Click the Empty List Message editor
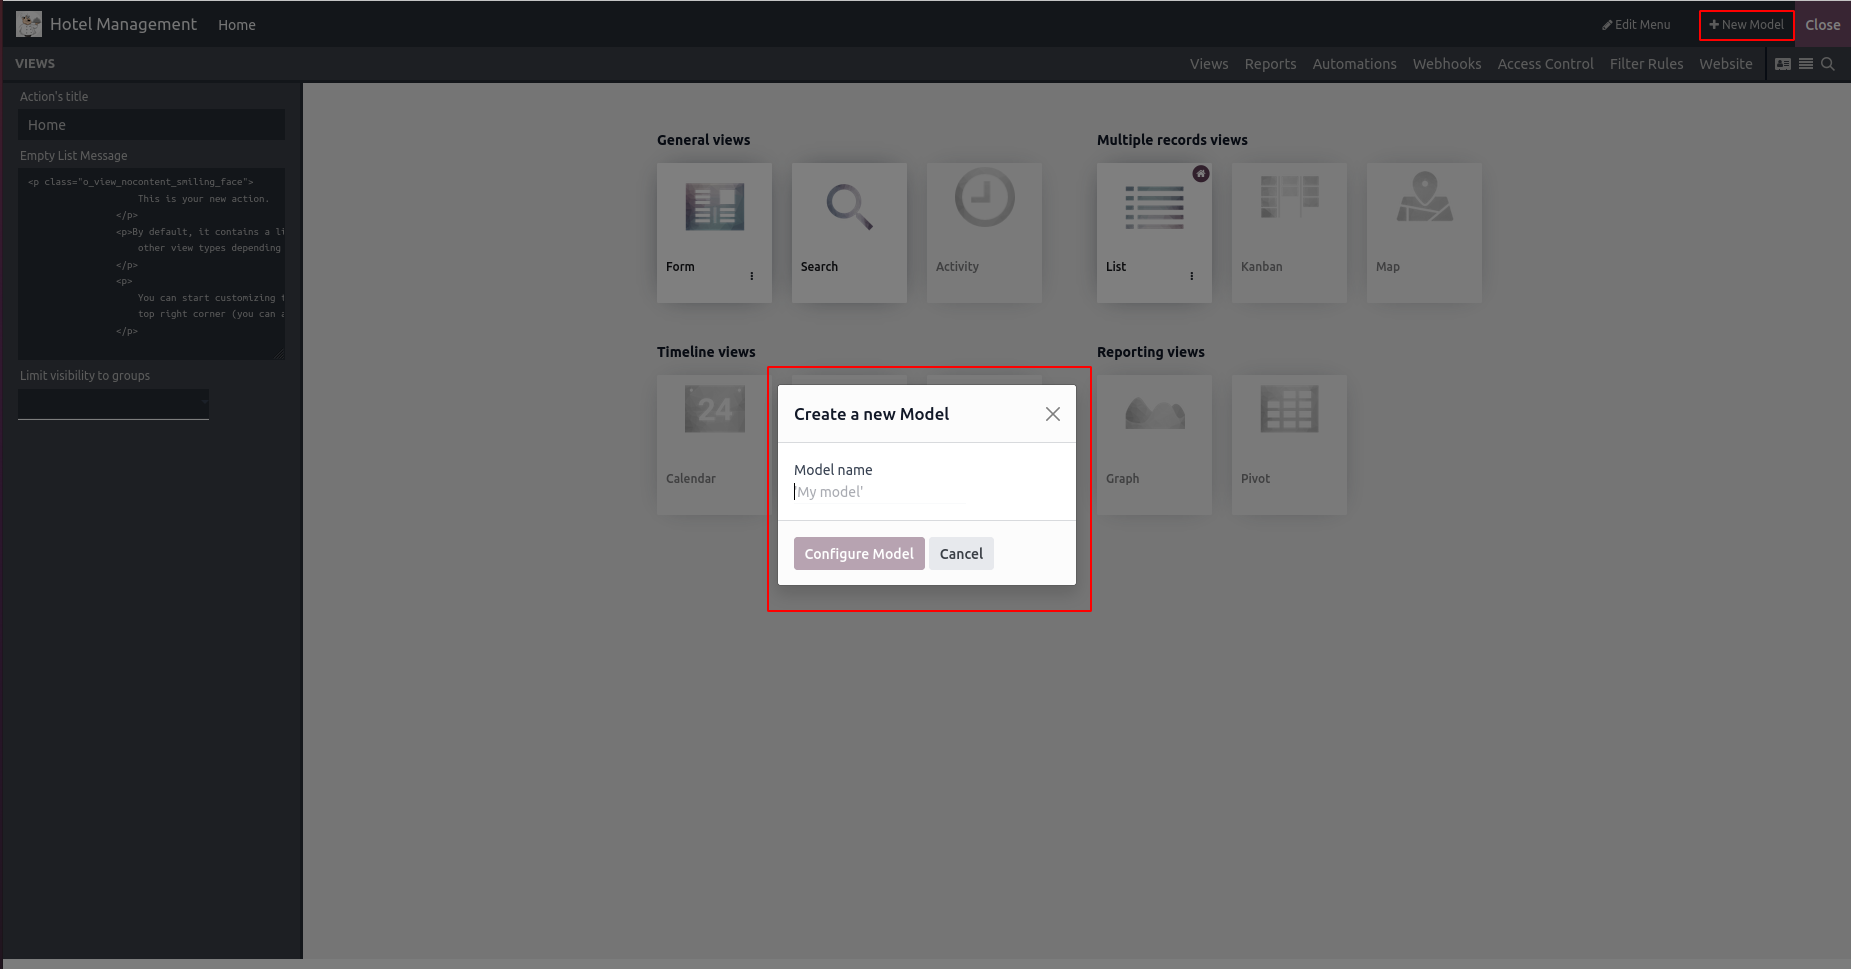The width and height of the screenshot is (1851, 969). [151, 264]
